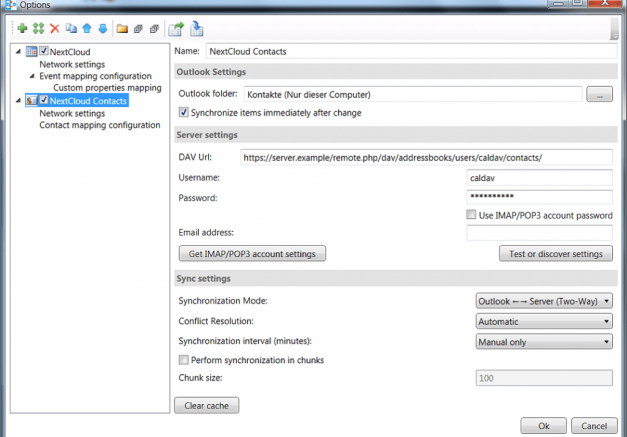Click the Conflict Resolution label
627x437 pixels.
[216, 321]
